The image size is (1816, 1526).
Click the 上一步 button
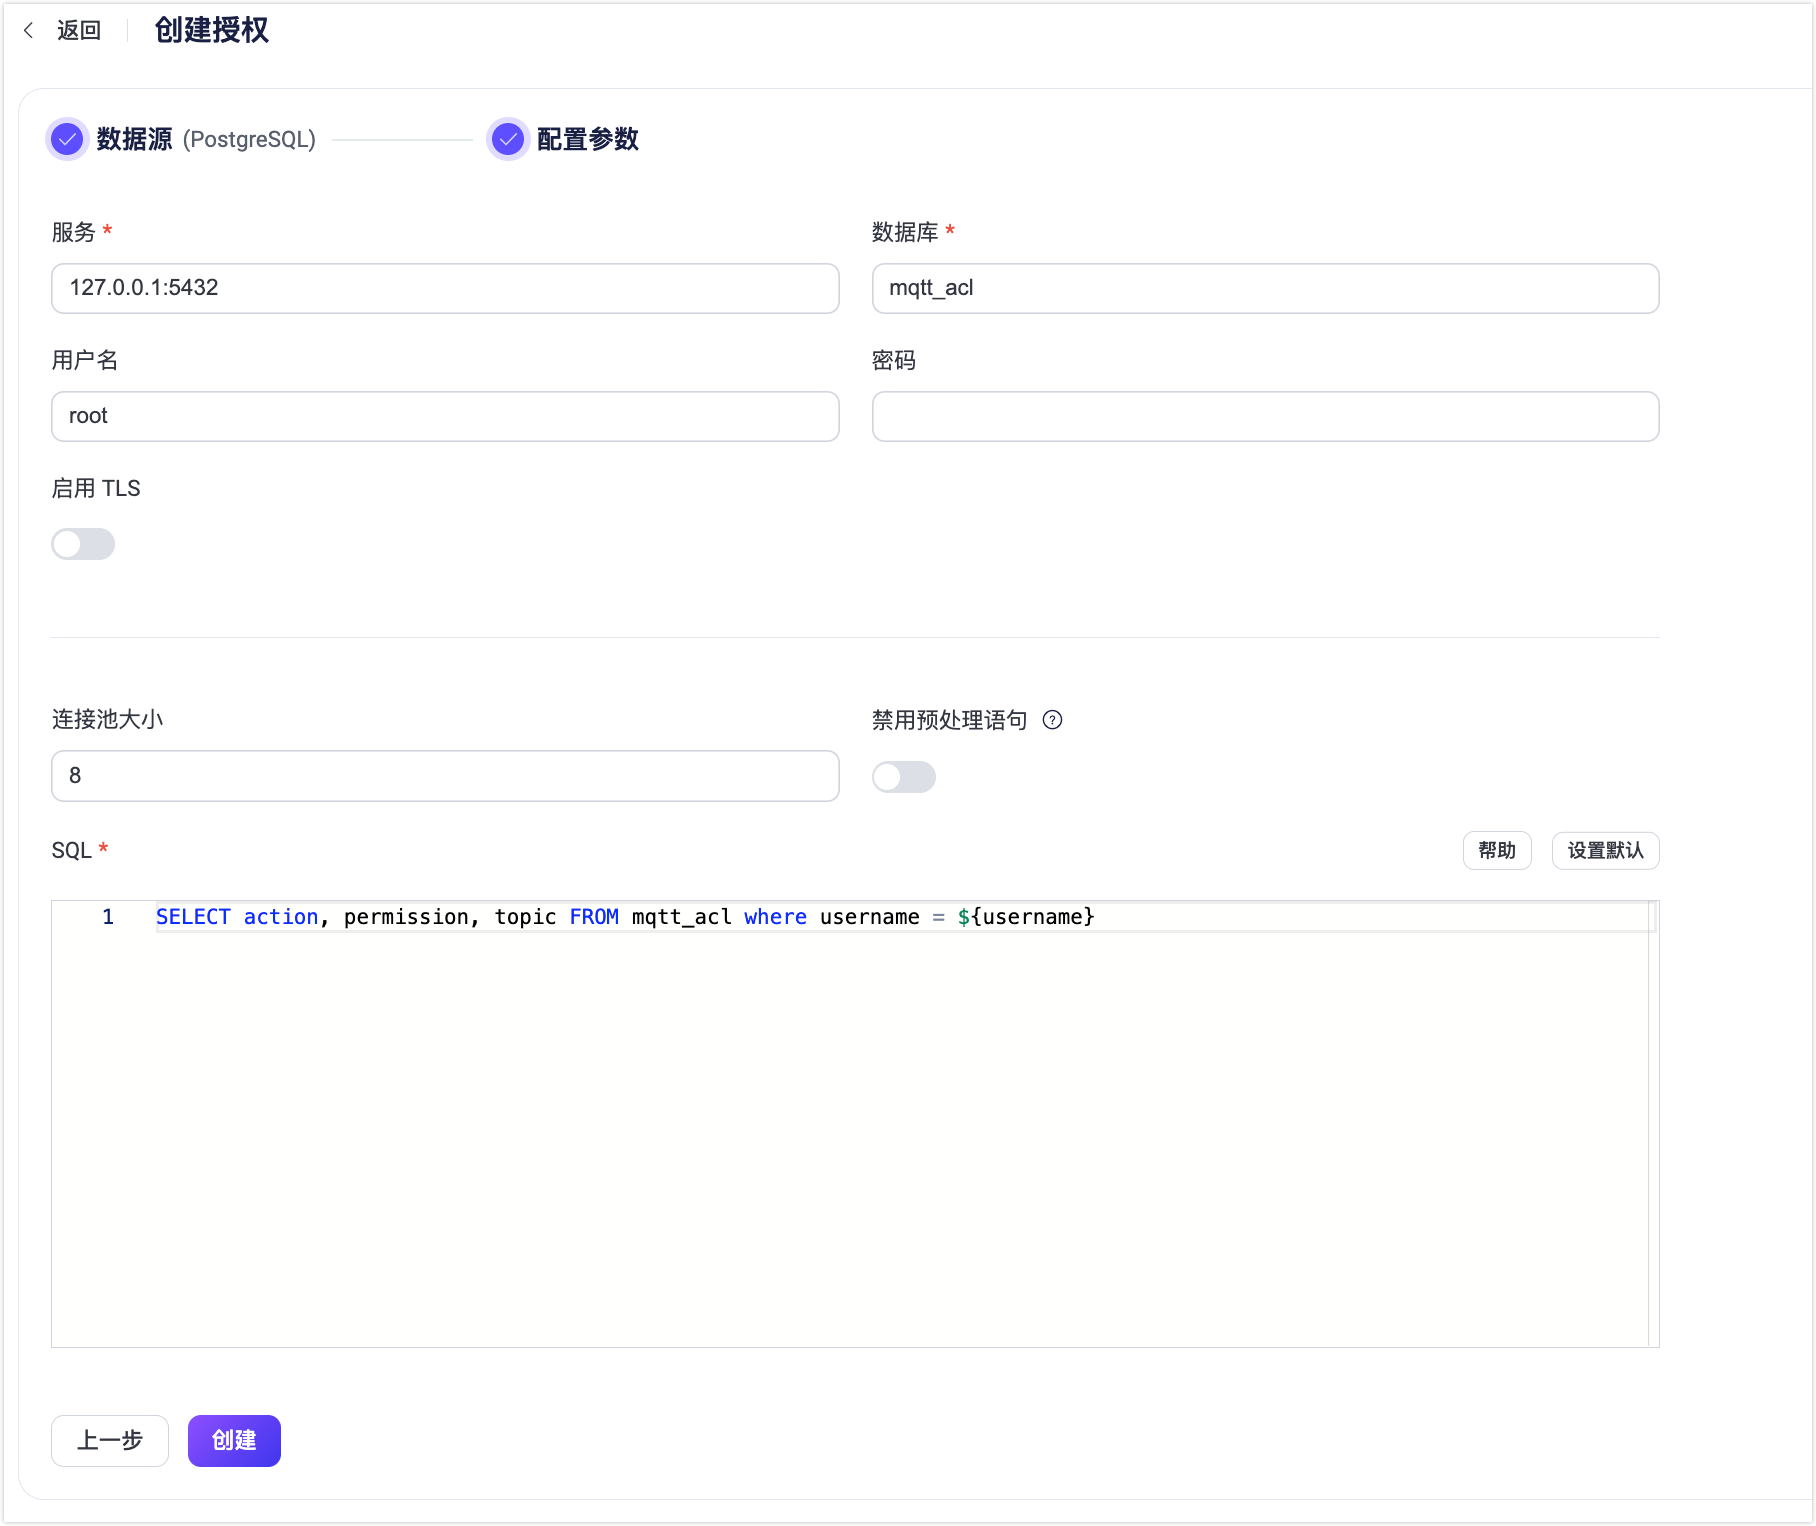tap(109, 1441)
